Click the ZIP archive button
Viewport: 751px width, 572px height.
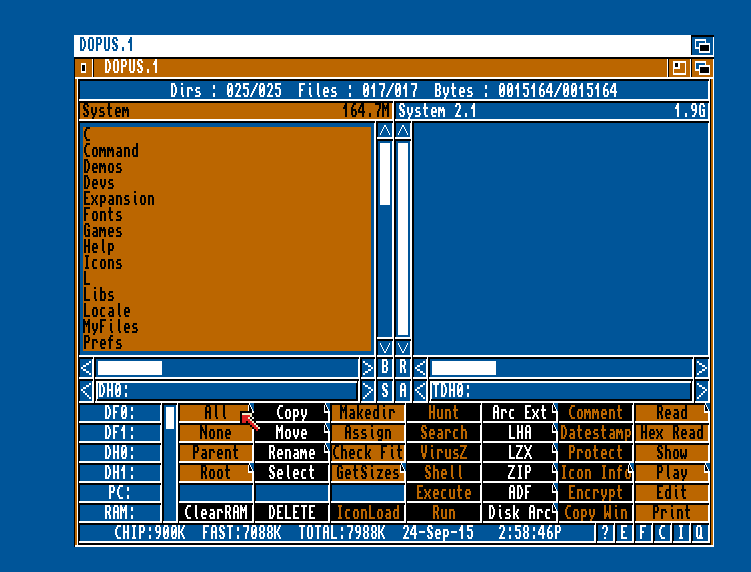coord(520,473)
